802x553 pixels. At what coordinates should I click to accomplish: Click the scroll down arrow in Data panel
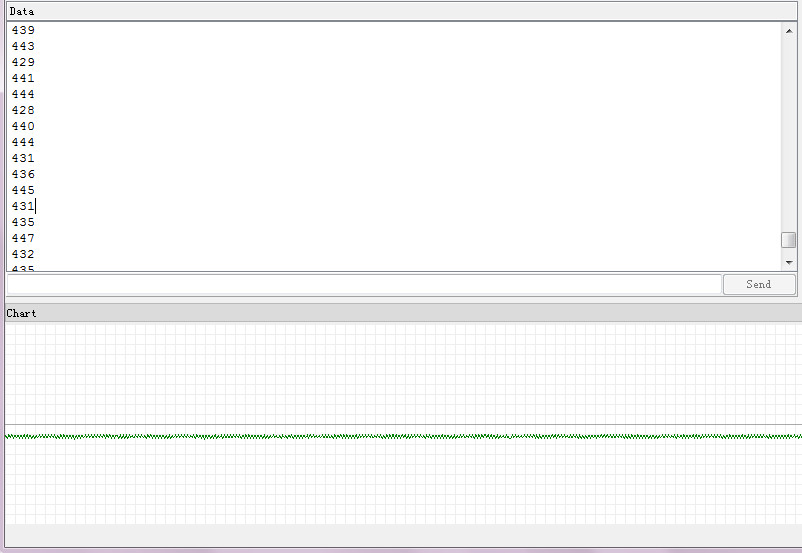click(789, 262)
